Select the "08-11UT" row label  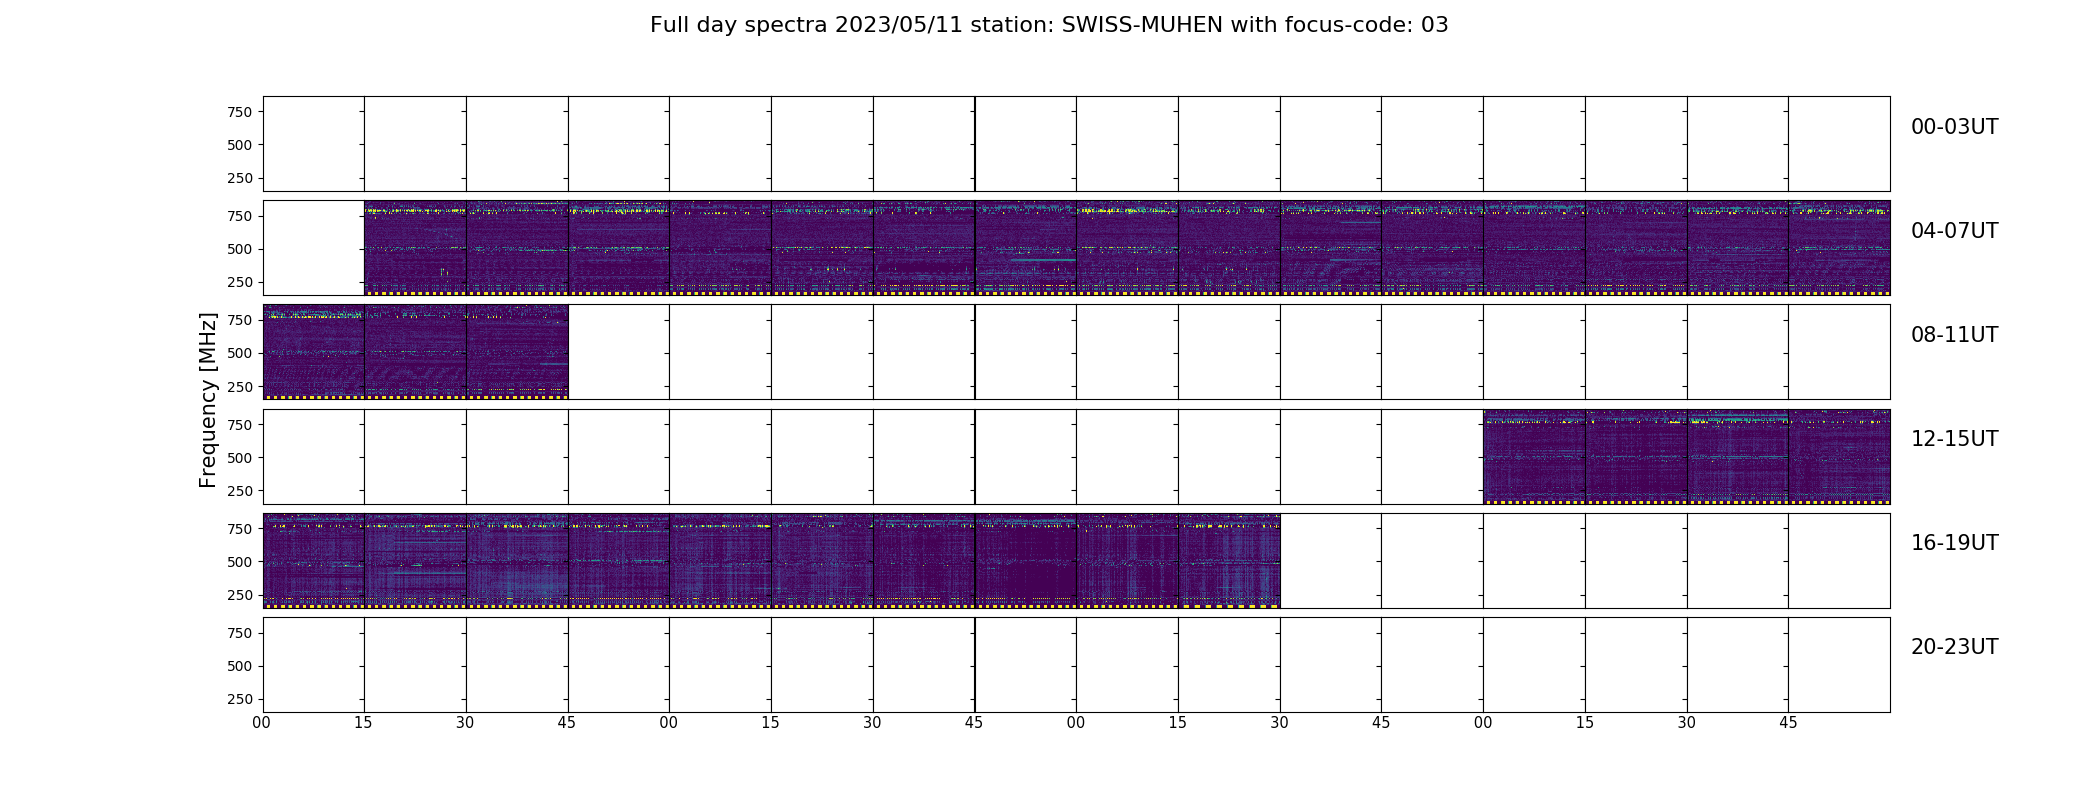1954,335
